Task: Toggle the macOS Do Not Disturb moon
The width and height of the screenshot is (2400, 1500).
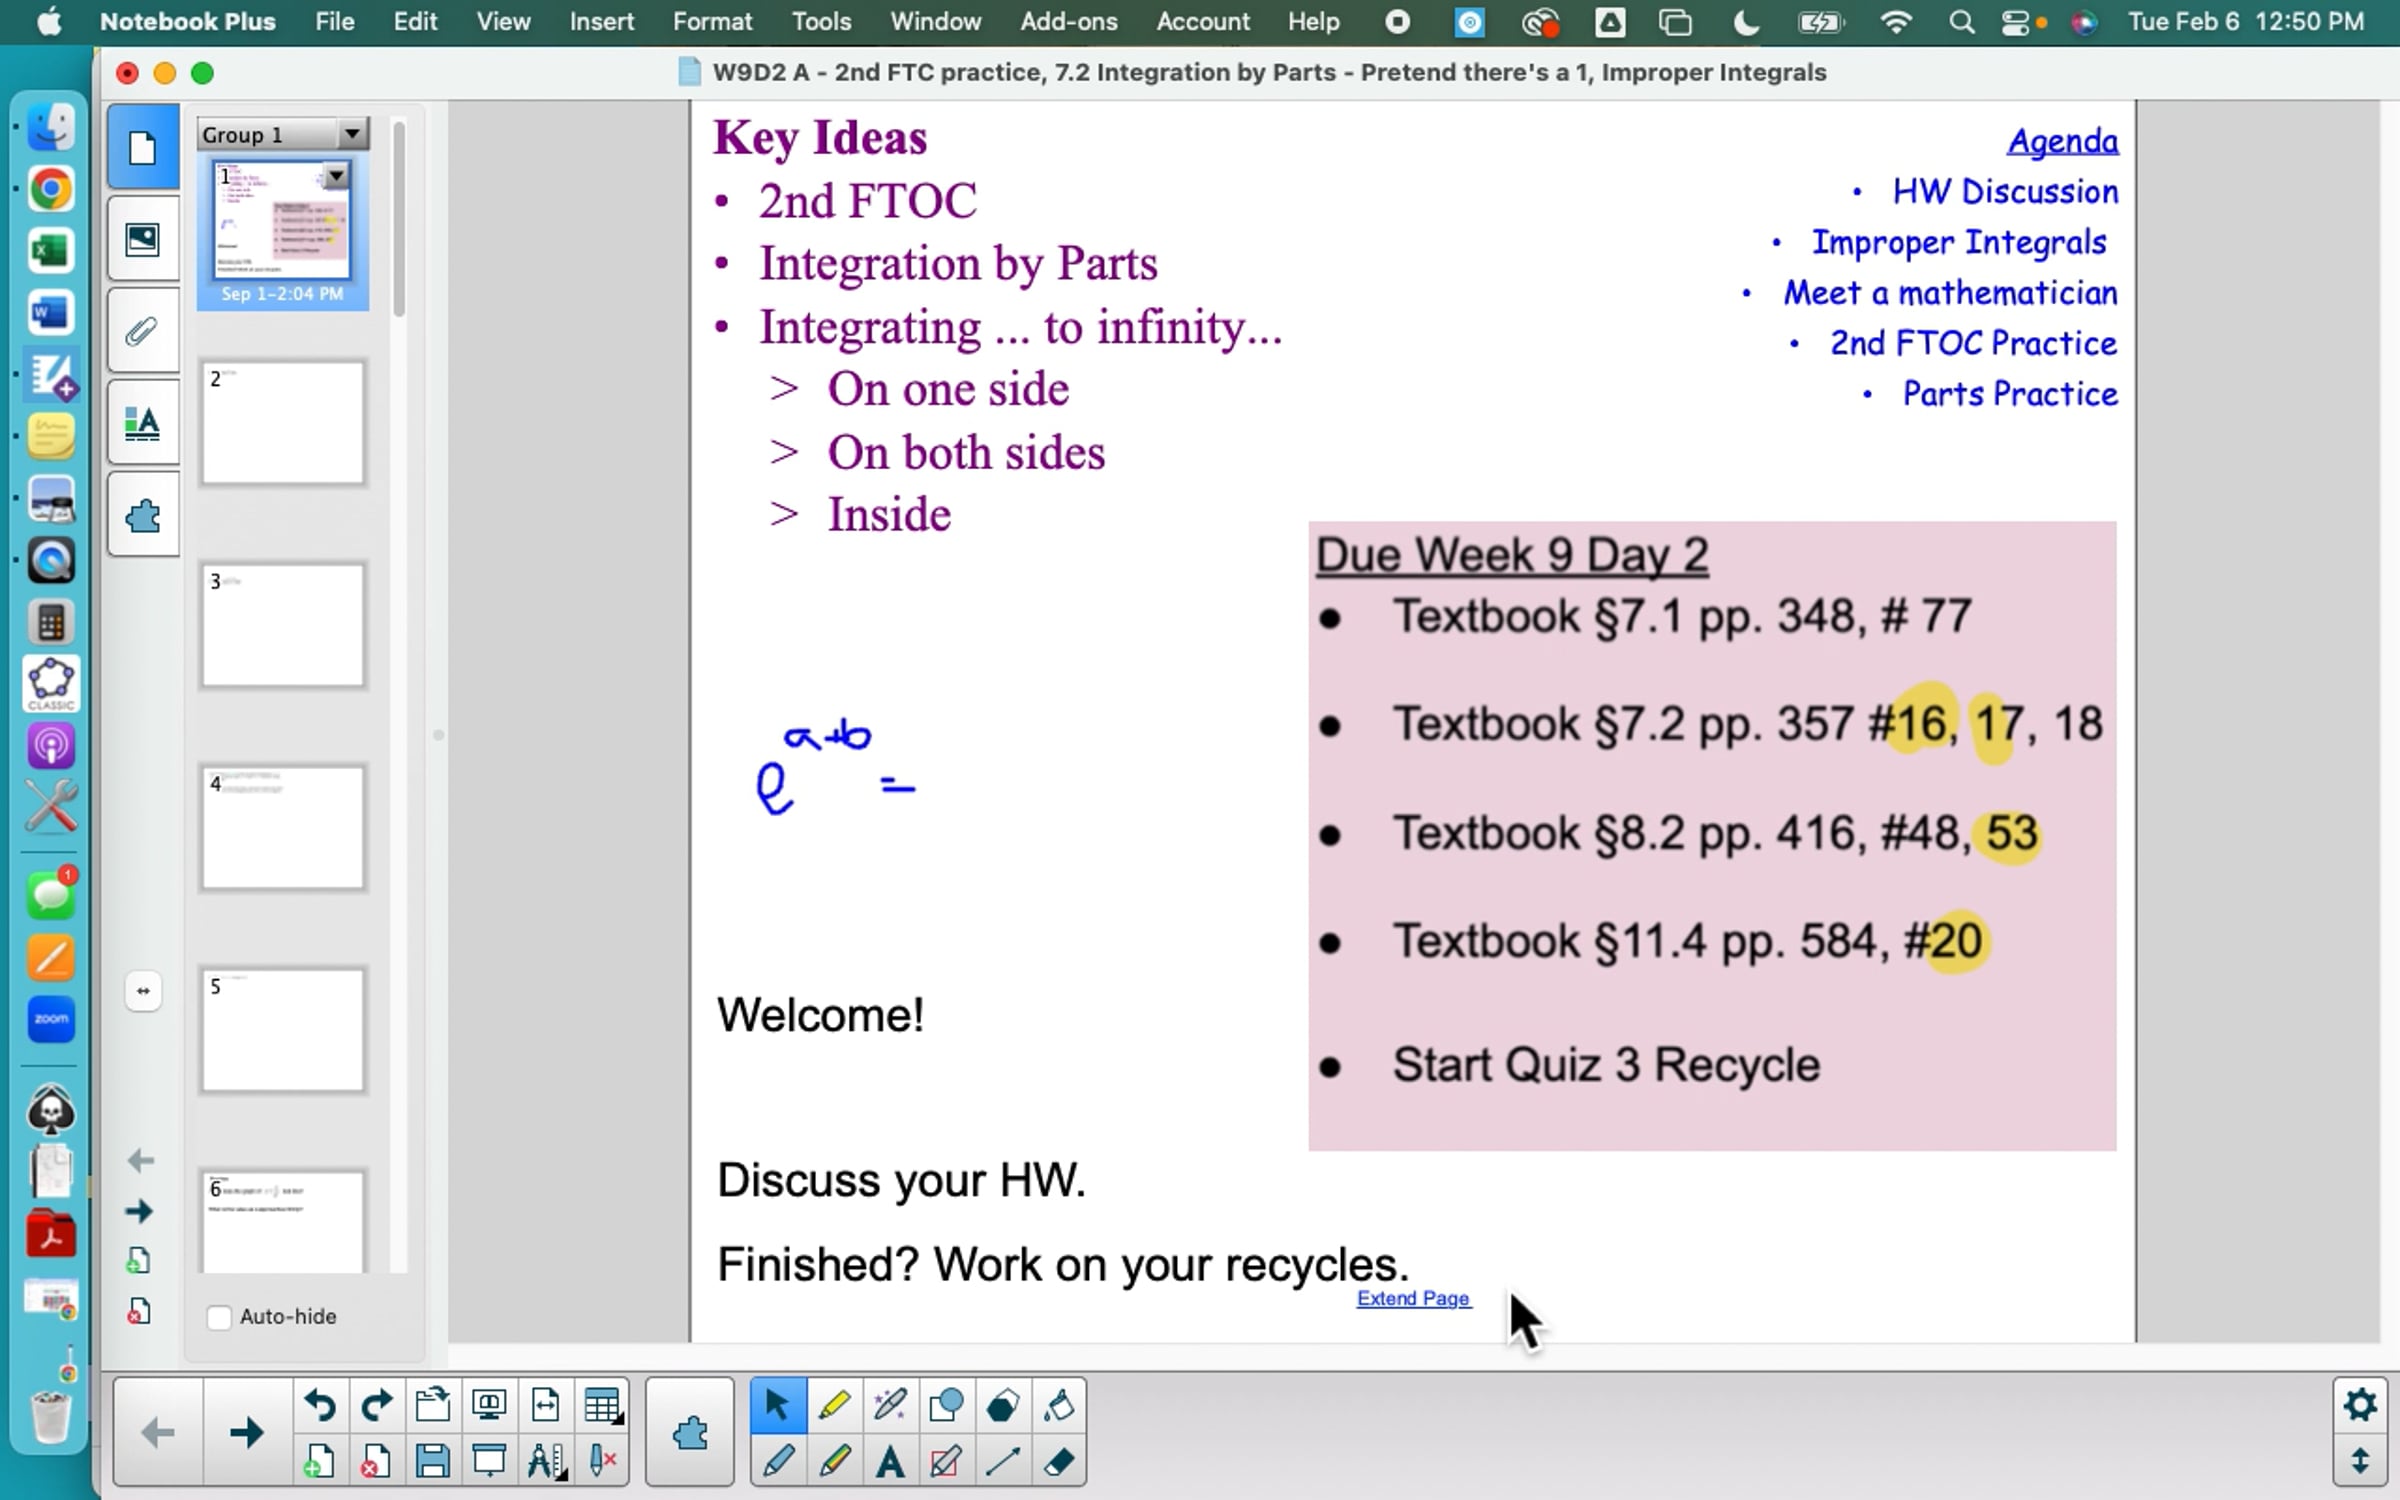Action: [1745, 22]
